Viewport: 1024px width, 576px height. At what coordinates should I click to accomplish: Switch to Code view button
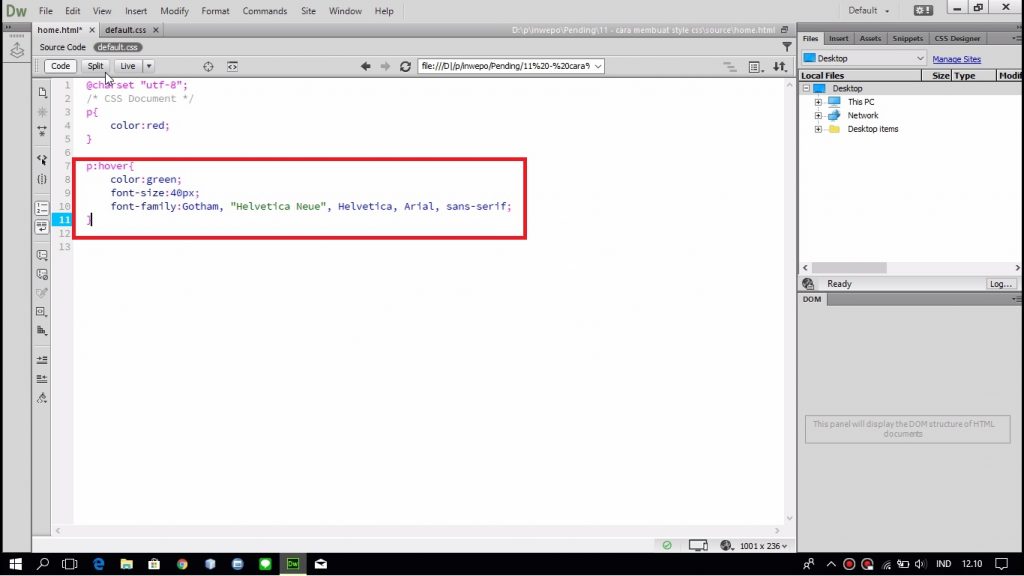tap(60, 66)
